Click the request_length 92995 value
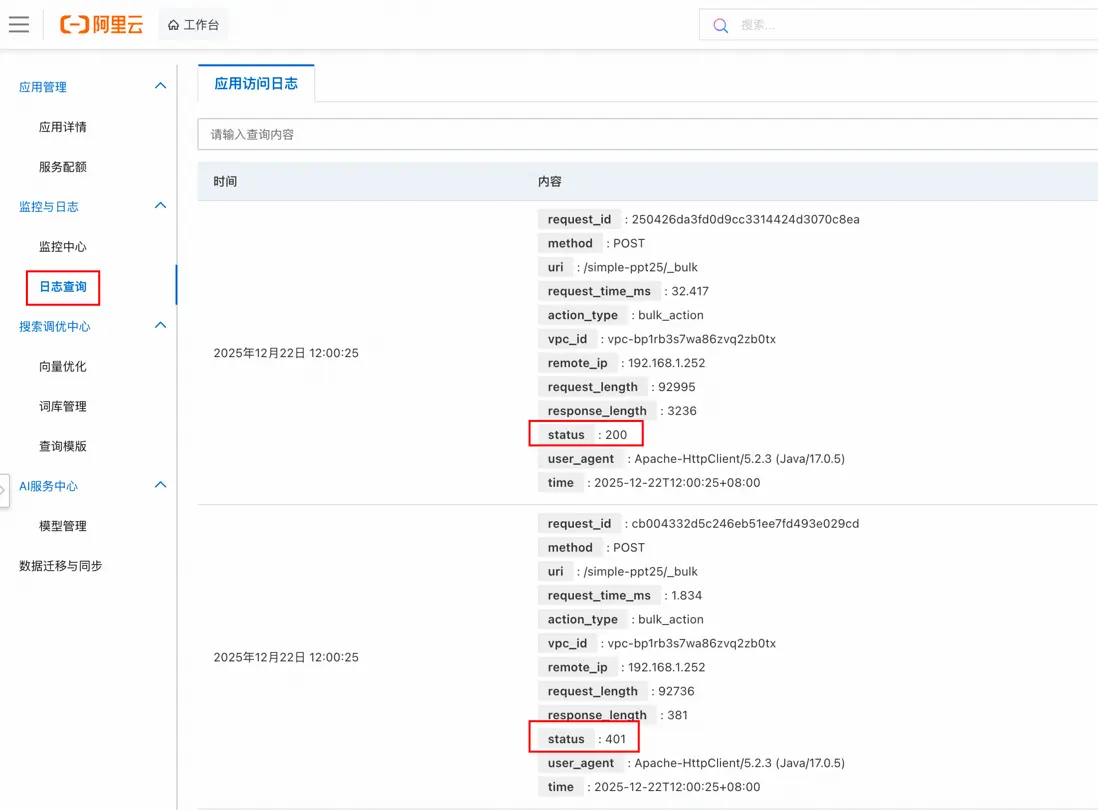Screen dimensions: 1098x810 click(676, 387)
